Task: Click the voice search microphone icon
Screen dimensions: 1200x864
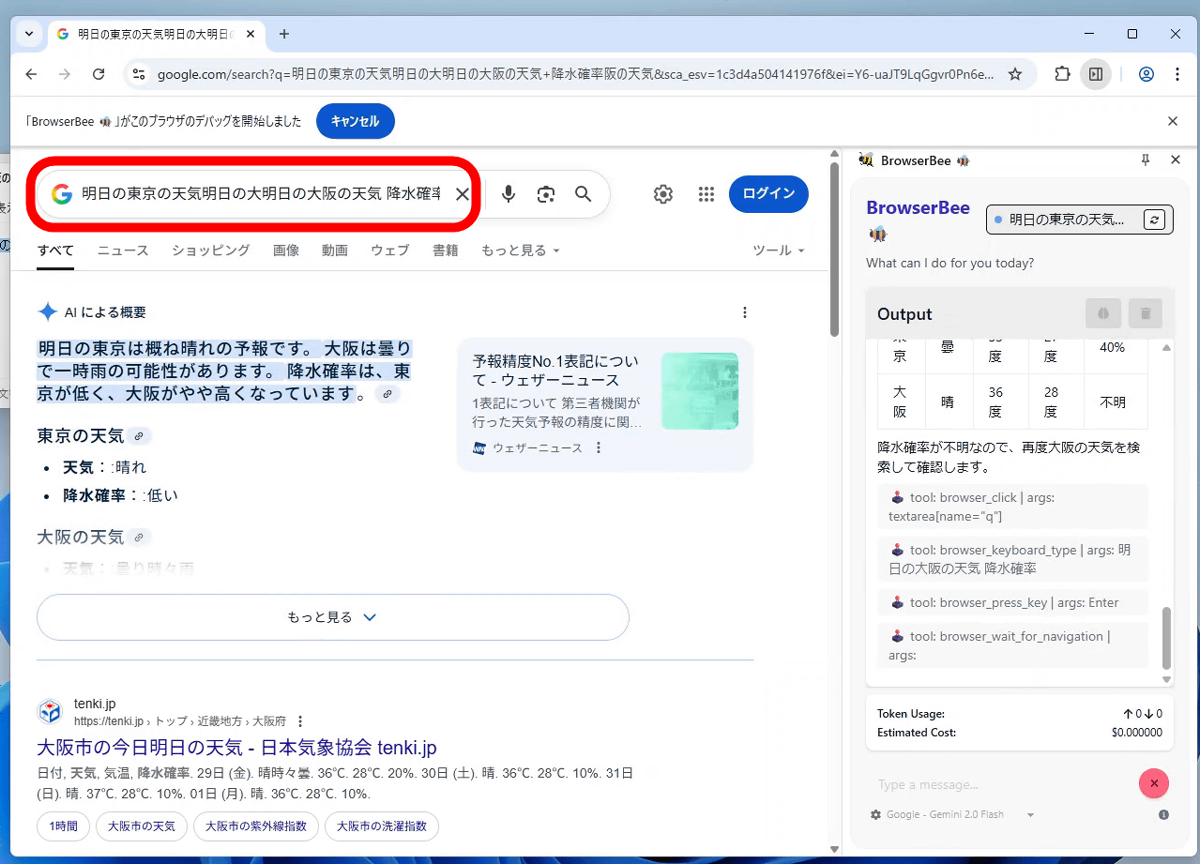Action: [508, 194]
